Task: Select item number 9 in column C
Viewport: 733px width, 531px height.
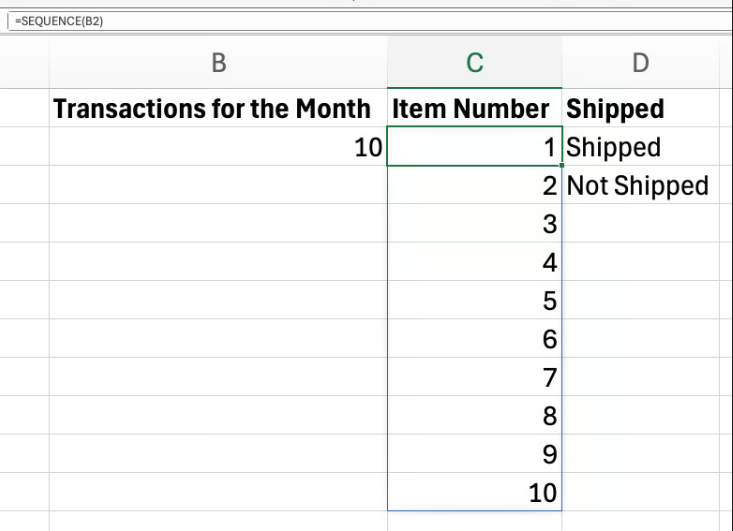Action: 475,454
